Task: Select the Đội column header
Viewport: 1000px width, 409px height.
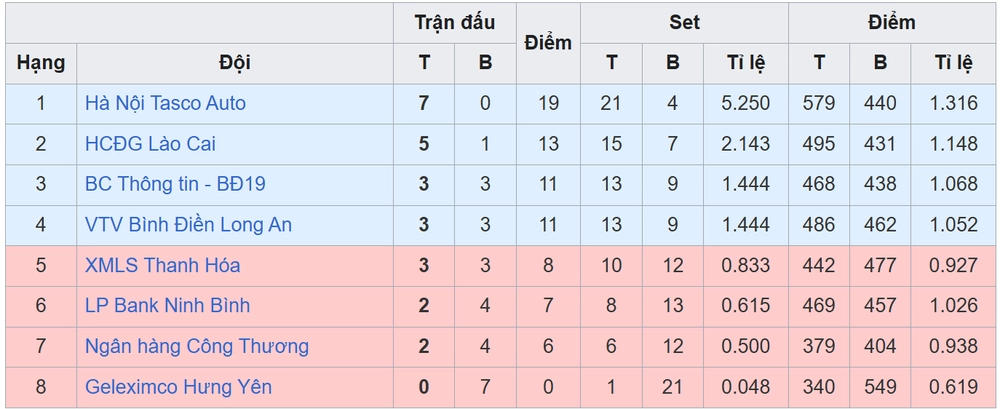Action: click(x=235, y=63)
